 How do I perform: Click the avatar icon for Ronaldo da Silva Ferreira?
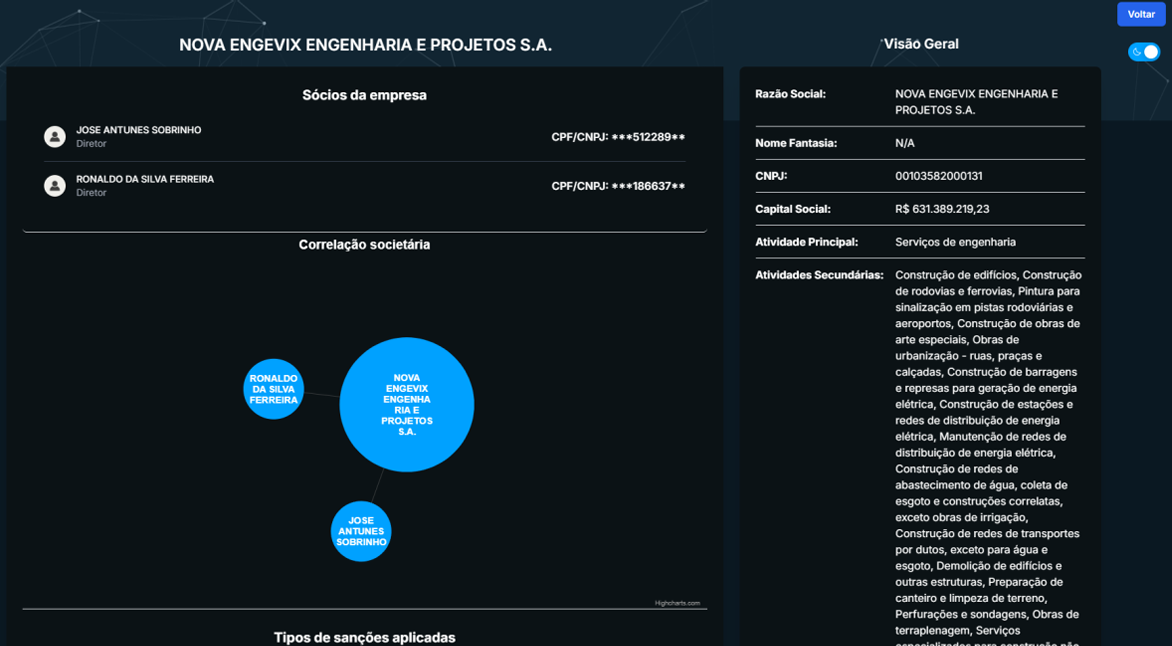click(55, 185)
